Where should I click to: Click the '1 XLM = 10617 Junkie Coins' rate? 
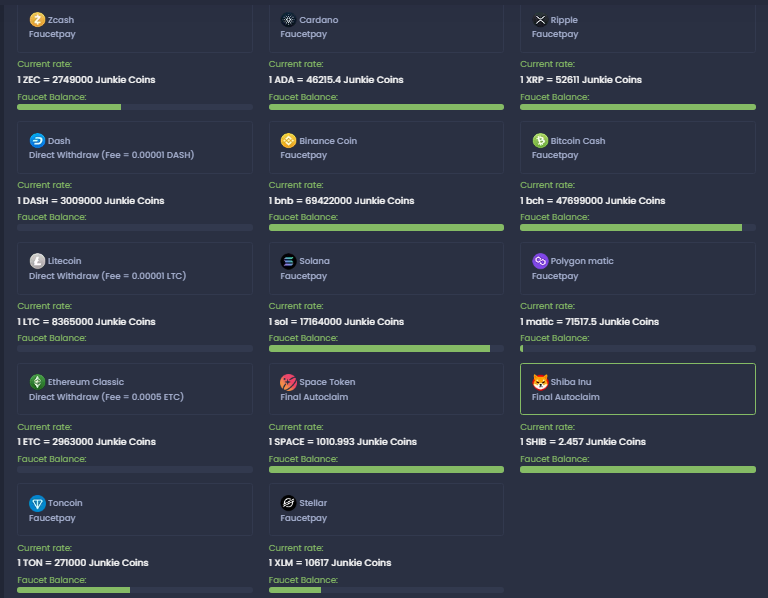click(x=330, y=562)
